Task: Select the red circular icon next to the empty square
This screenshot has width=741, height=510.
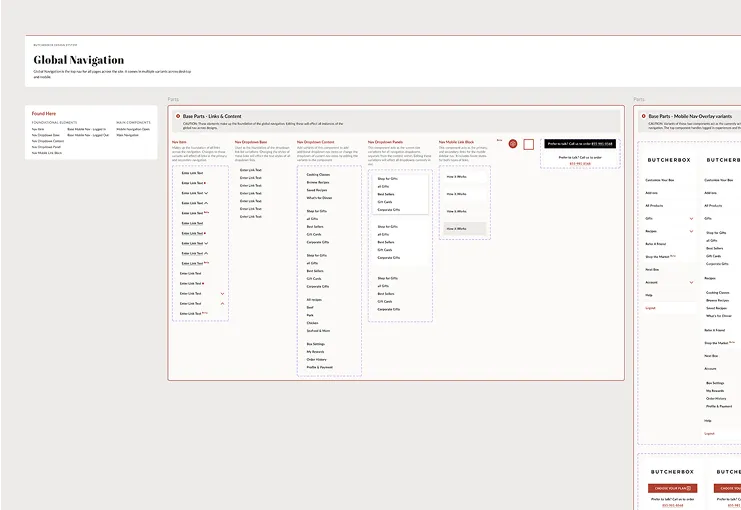Action: pos(513,144)
